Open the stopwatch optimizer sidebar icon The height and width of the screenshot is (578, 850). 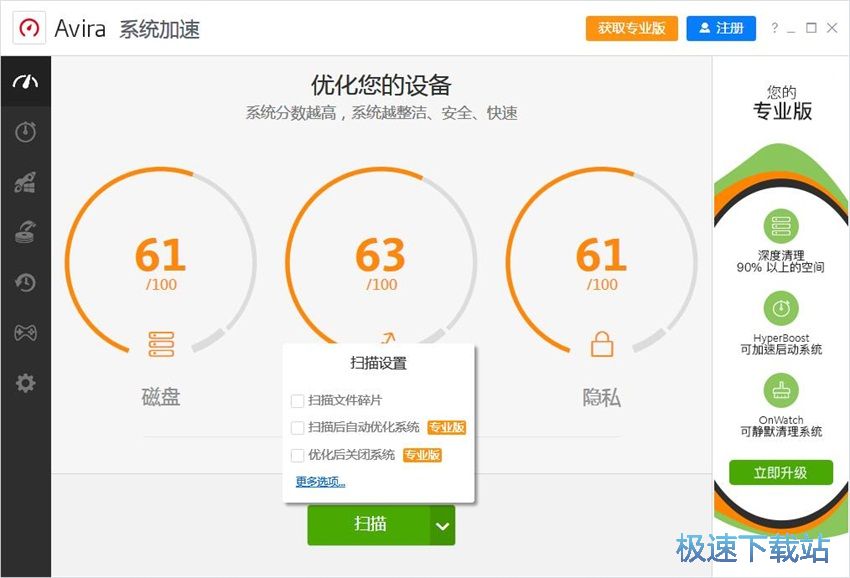pyautogui.click(x=25, y=132)
